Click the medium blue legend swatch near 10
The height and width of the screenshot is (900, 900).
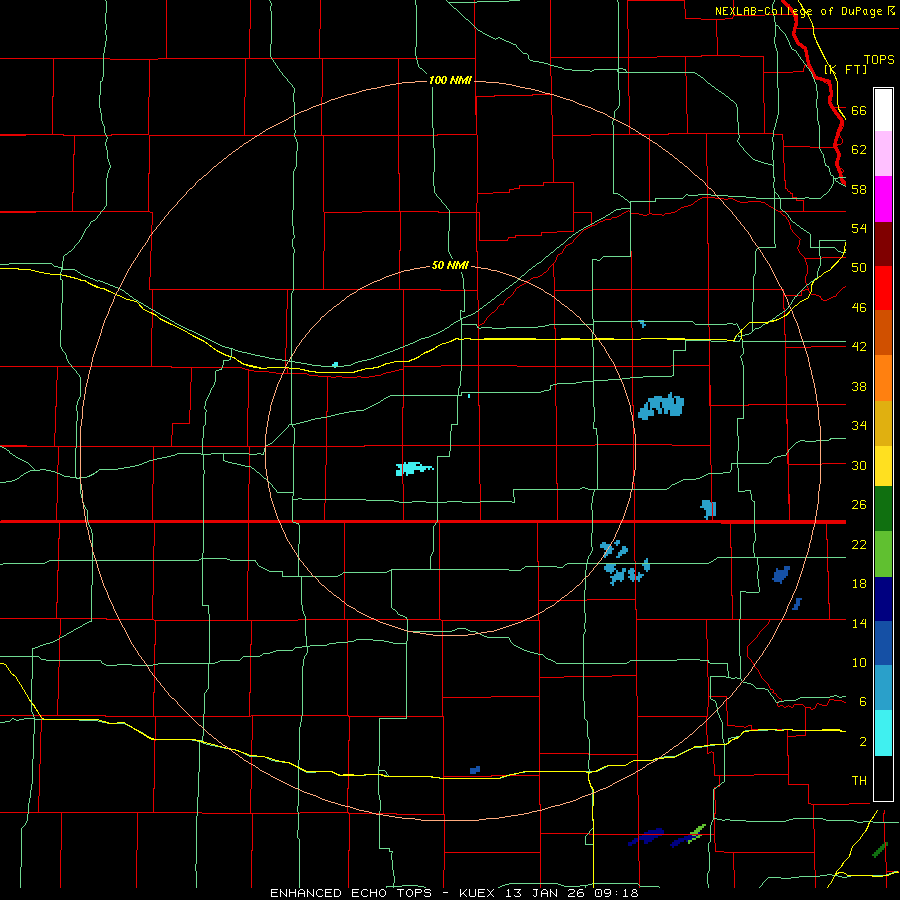point(883,643)
